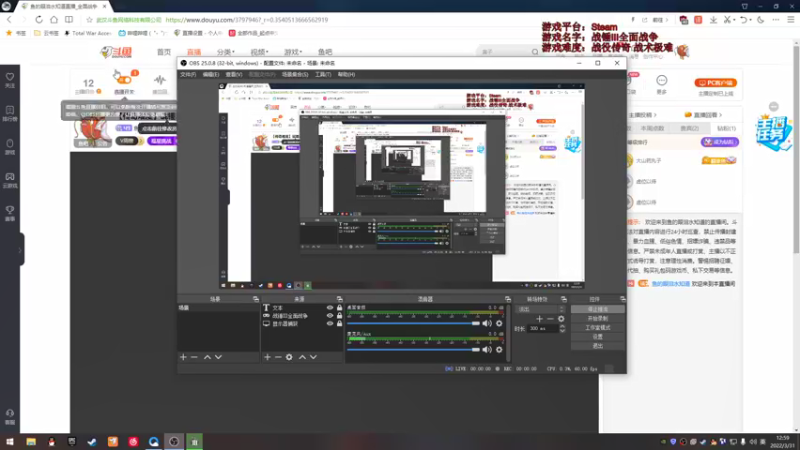This screenshot has height=450, width=800.
Task: Open OBS 场景集合(S) menu
Action: (x=295, y=74)
